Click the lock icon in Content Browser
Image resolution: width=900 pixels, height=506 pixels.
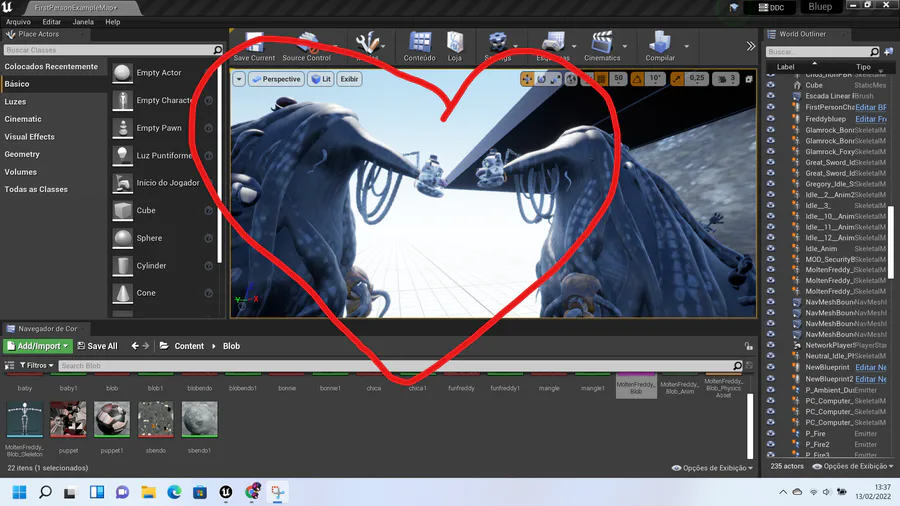[748, 346]
